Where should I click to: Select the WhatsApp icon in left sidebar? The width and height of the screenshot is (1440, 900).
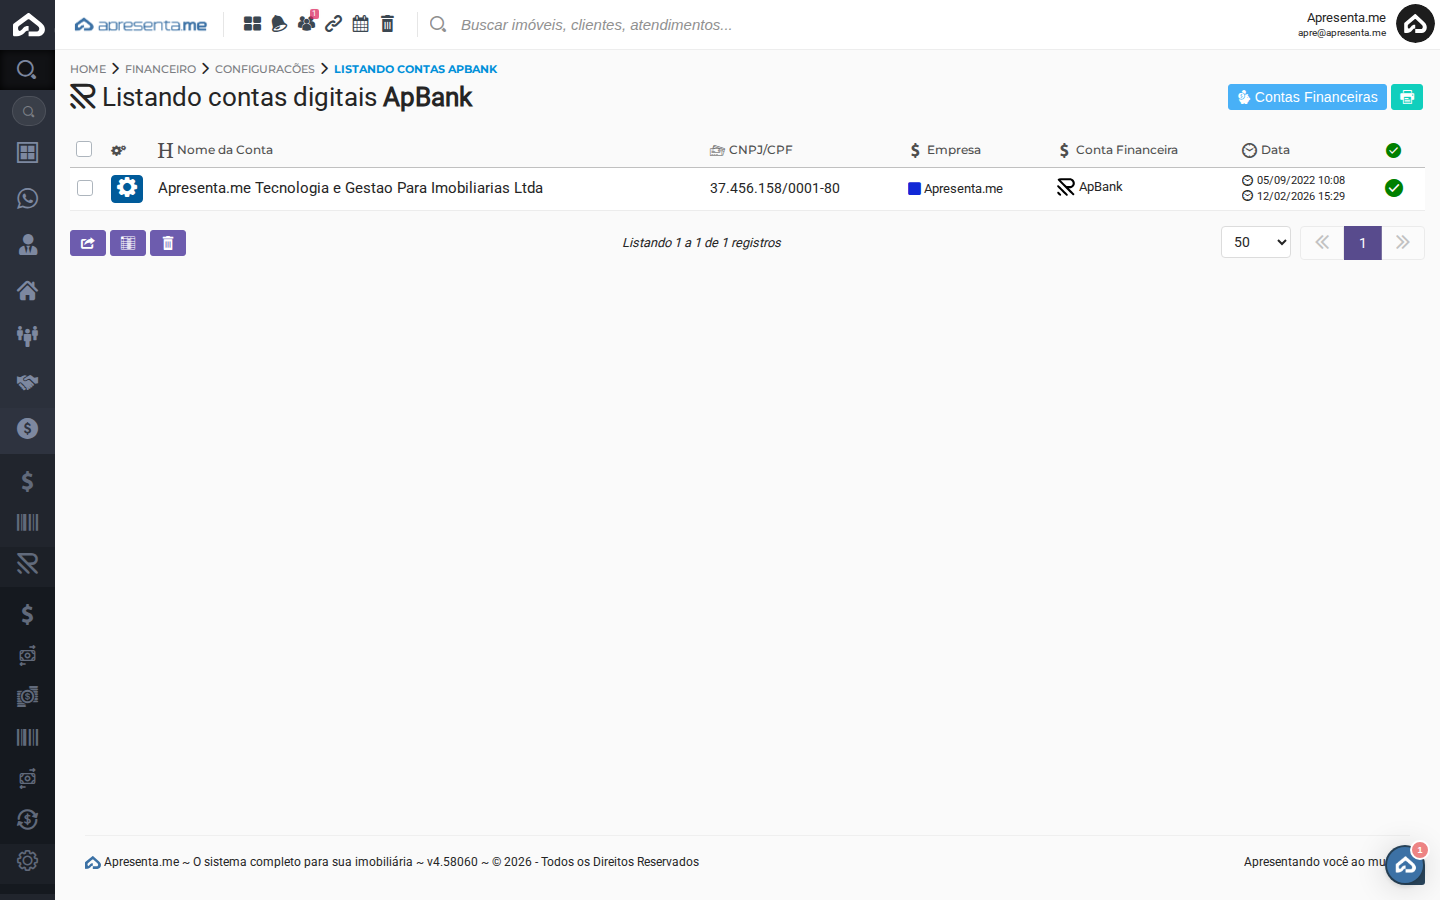click(27, 198)
